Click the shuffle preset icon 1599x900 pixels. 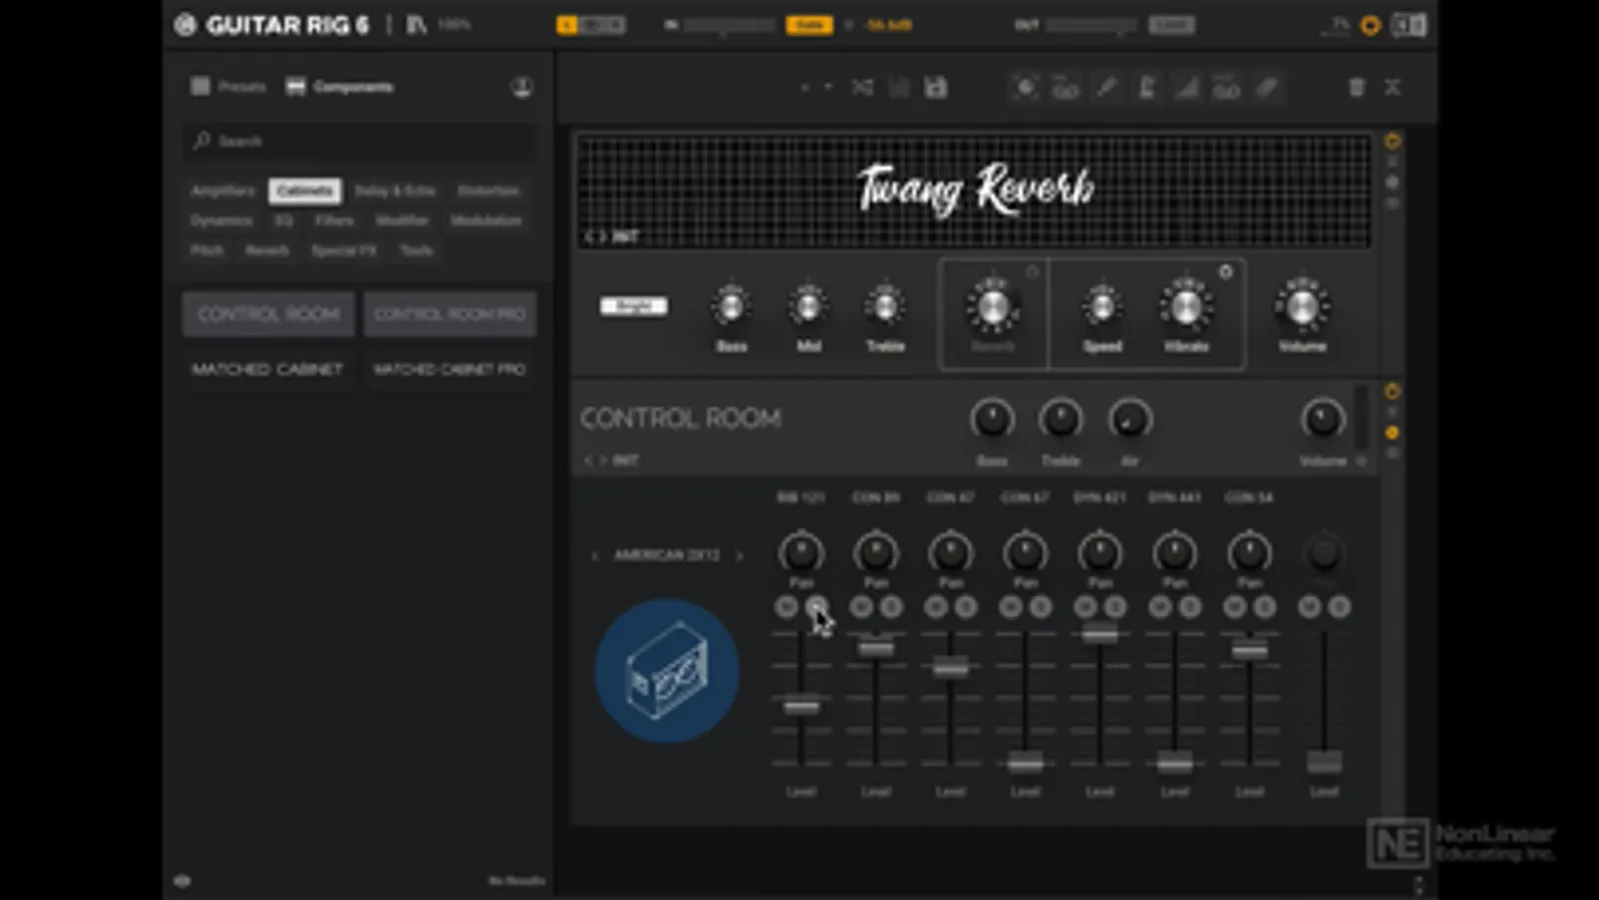point(862,88)
